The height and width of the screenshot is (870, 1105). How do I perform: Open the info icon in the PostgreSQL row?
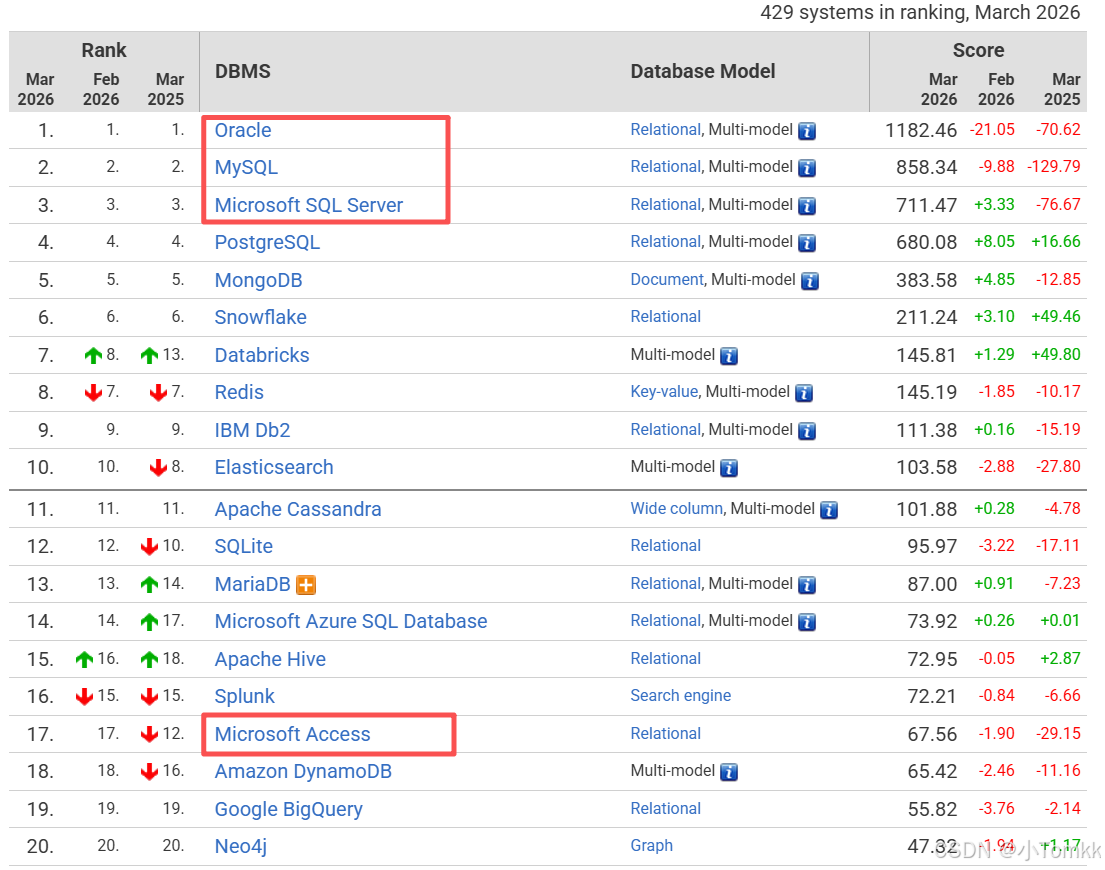[x=807, y=243]
